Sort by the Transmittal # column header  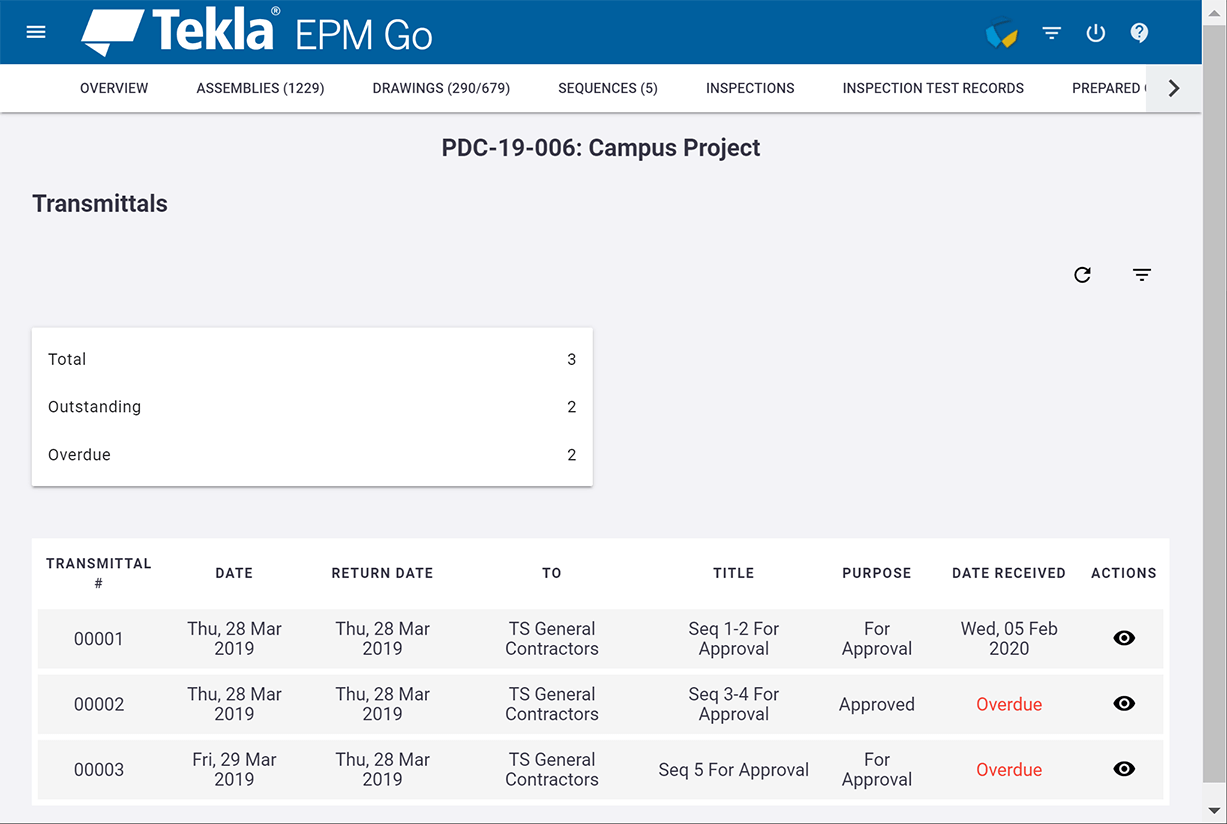[x=99, y=573]
